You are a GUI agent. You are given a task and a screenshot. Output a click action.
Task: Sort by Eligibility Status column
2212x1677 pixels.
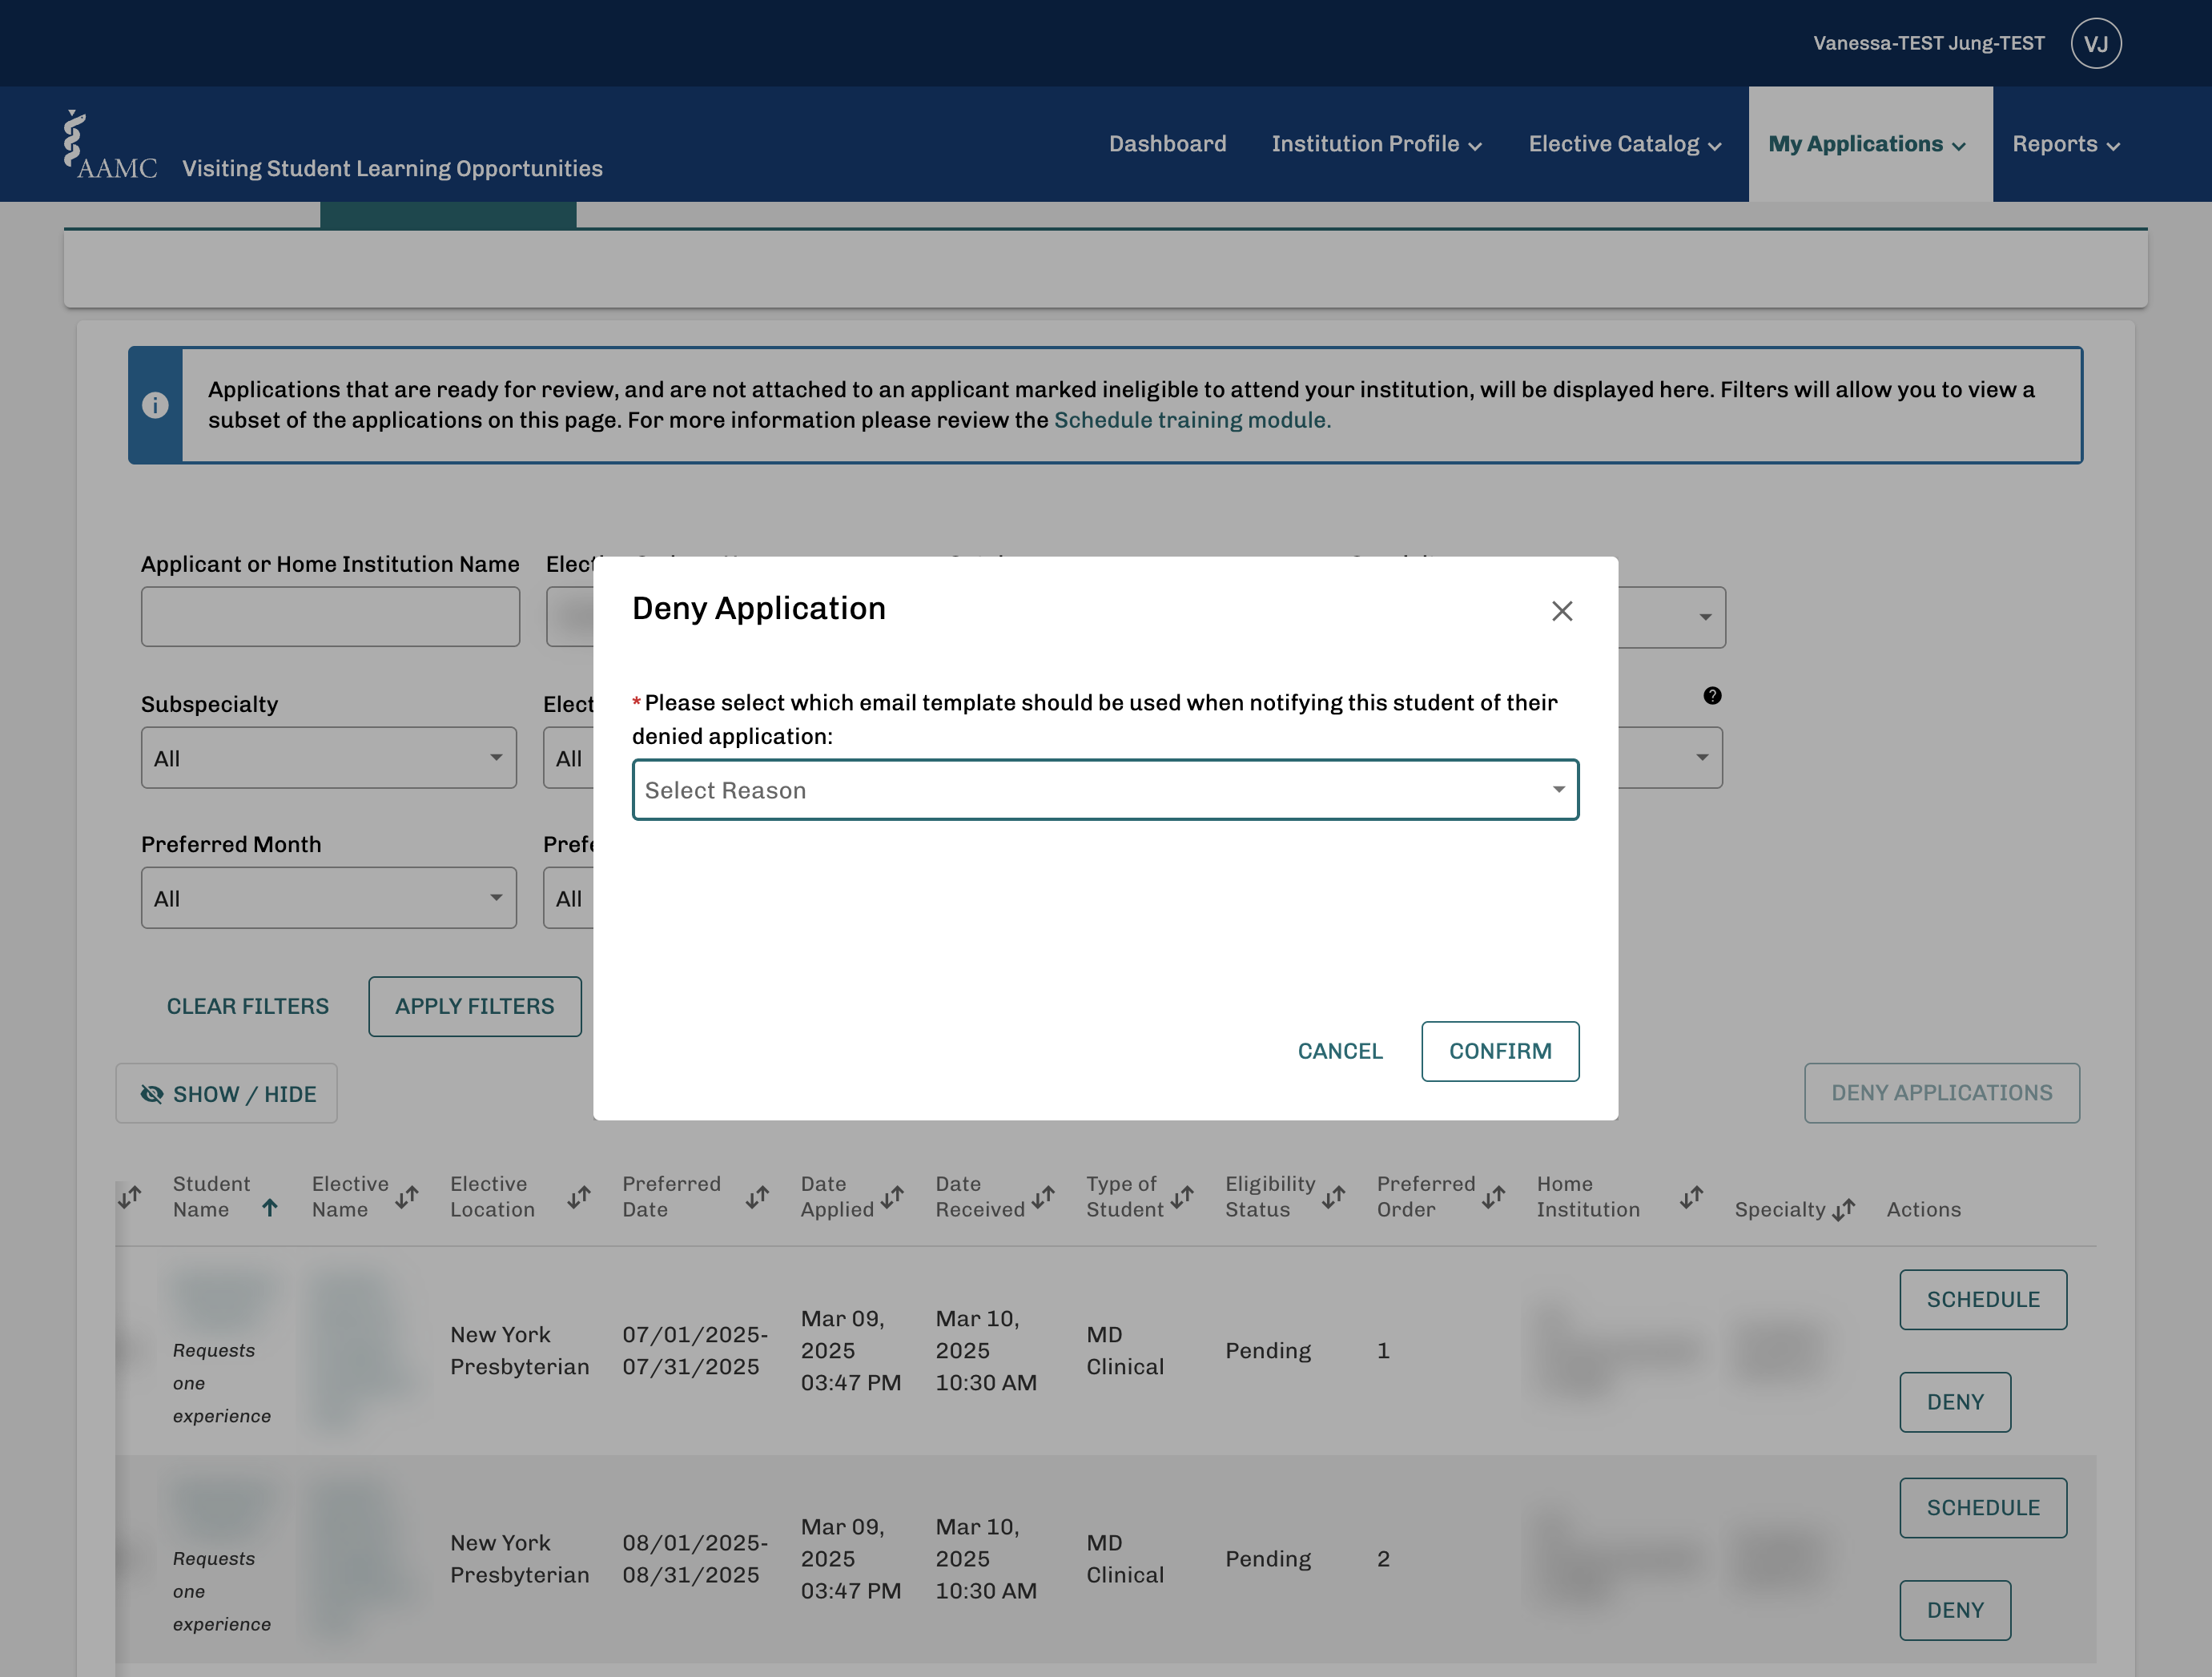pyautogui.click(x=1333, y=1196)
